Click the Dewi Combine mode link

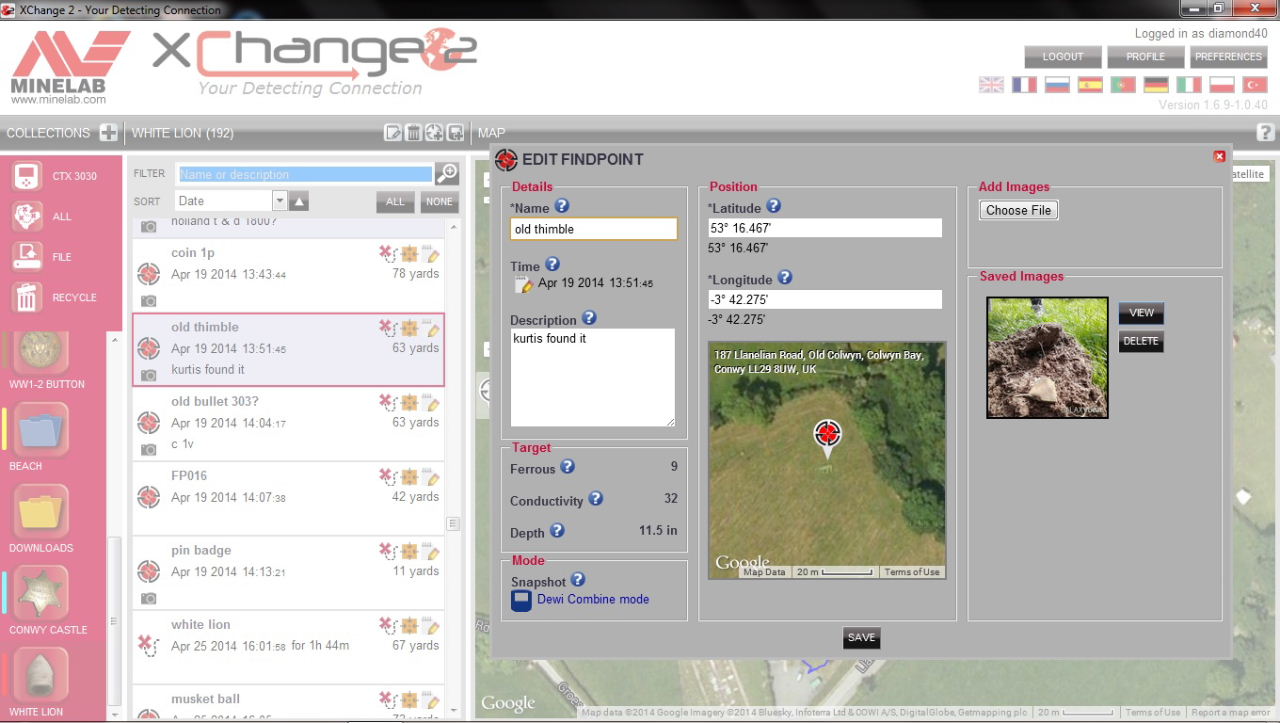593,599
